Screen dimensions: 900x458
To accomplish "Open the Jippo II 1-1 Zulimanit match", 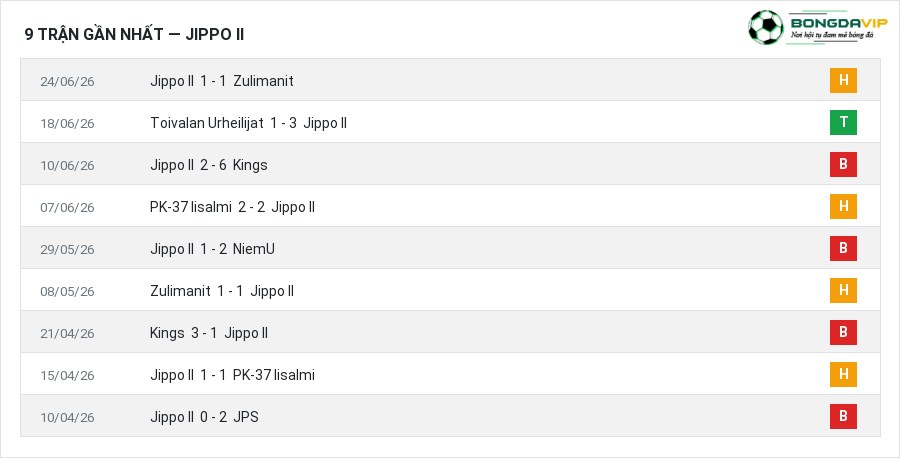I will [222, 81].
